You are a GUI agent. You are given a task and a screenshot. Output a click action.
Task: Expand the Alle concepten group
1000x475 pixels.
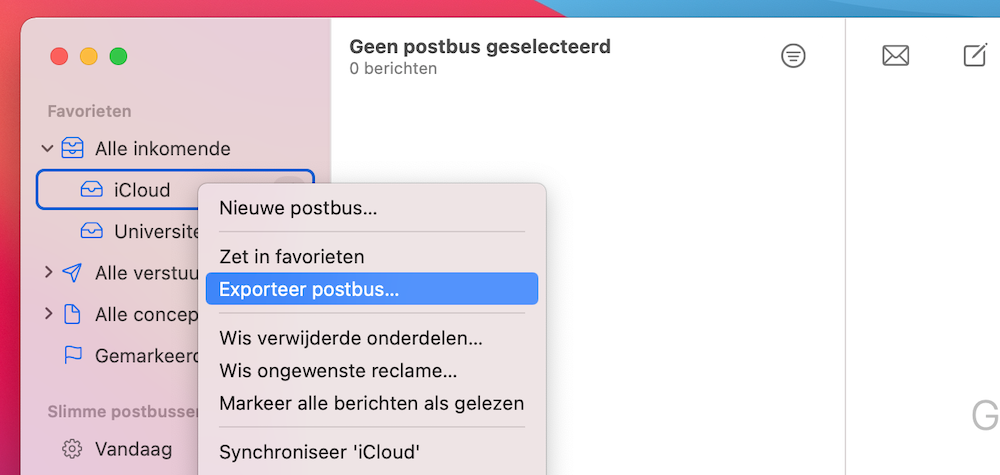click(x=48, y=314)
